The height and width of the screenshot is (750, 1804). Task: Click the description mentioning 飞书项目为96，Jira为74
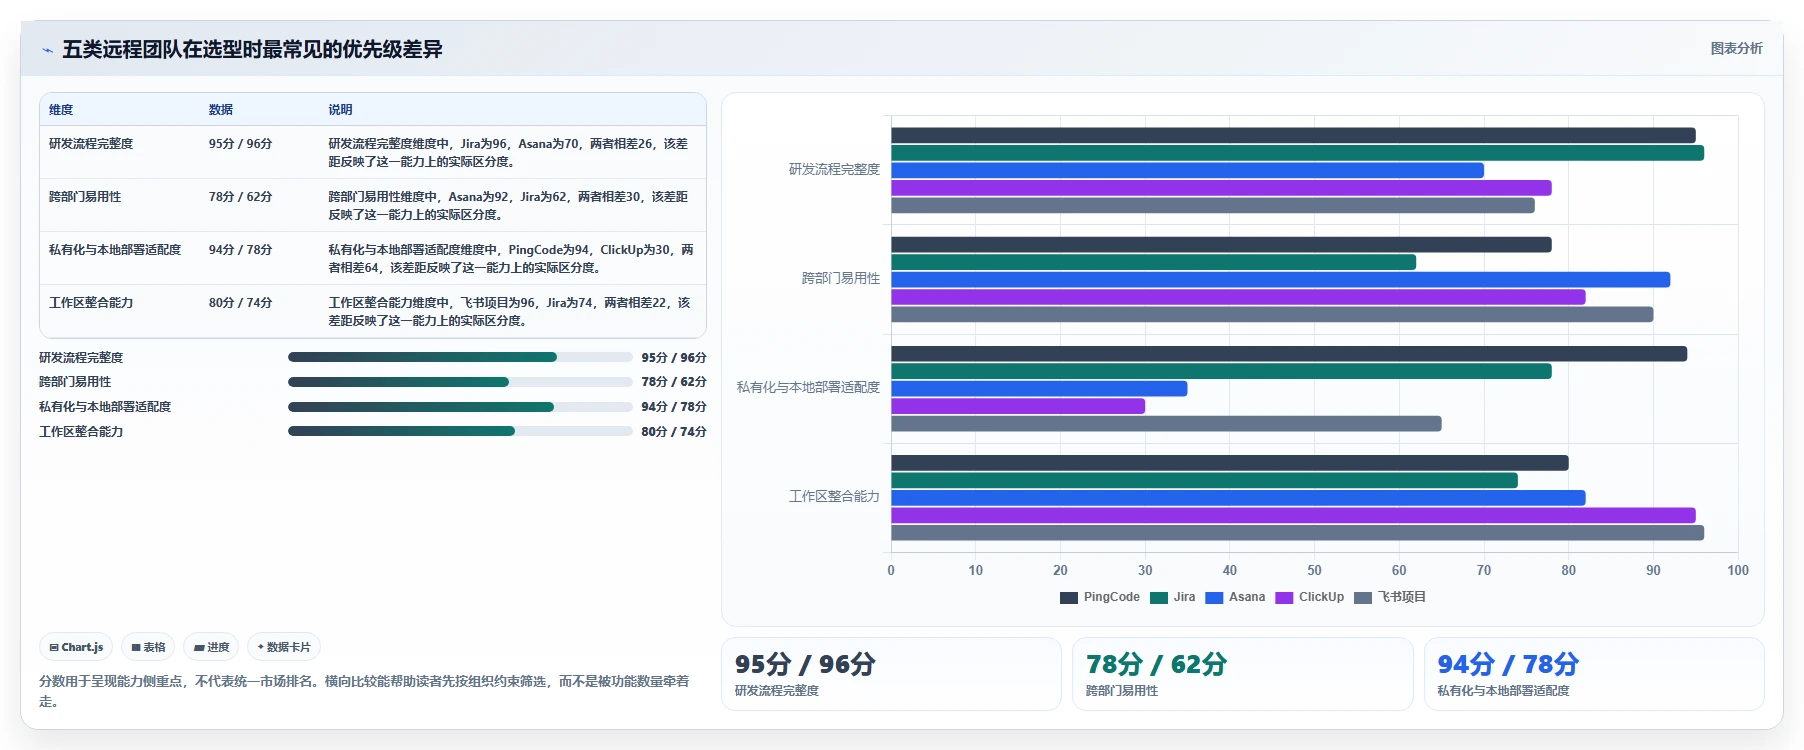point(510,312)
